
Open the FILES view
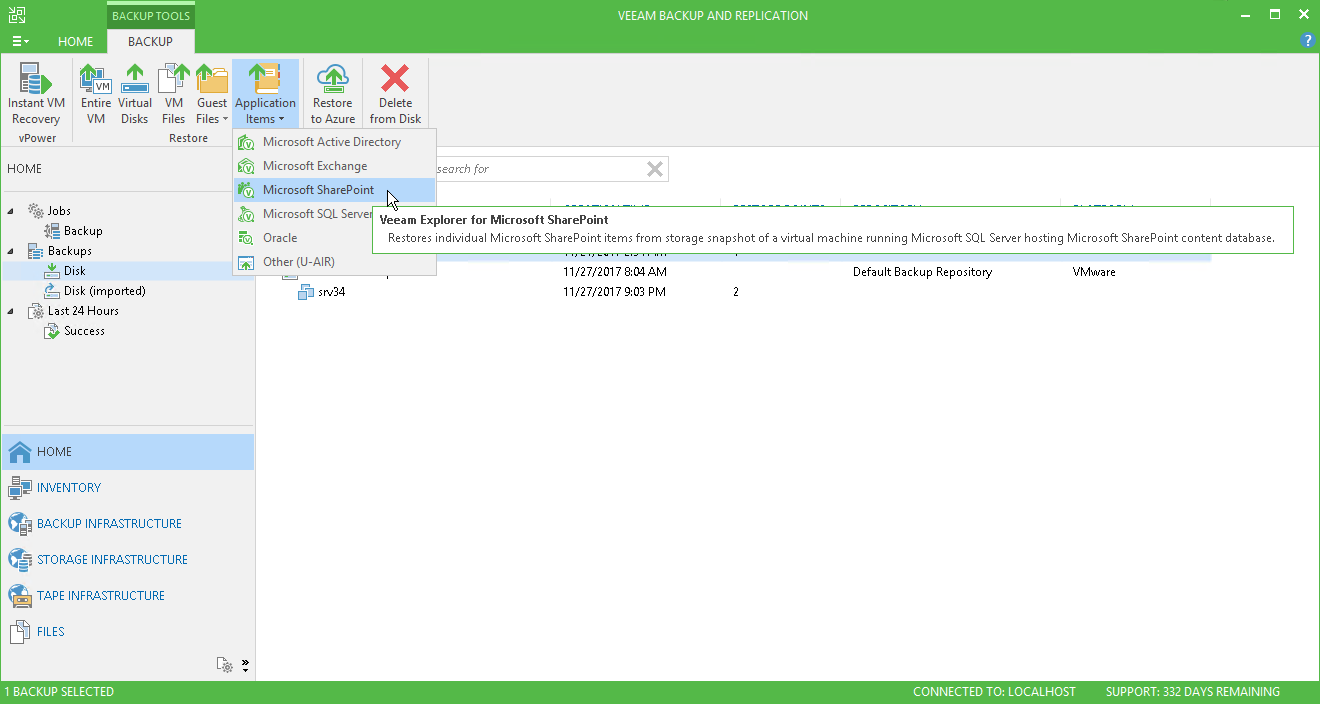128,632
